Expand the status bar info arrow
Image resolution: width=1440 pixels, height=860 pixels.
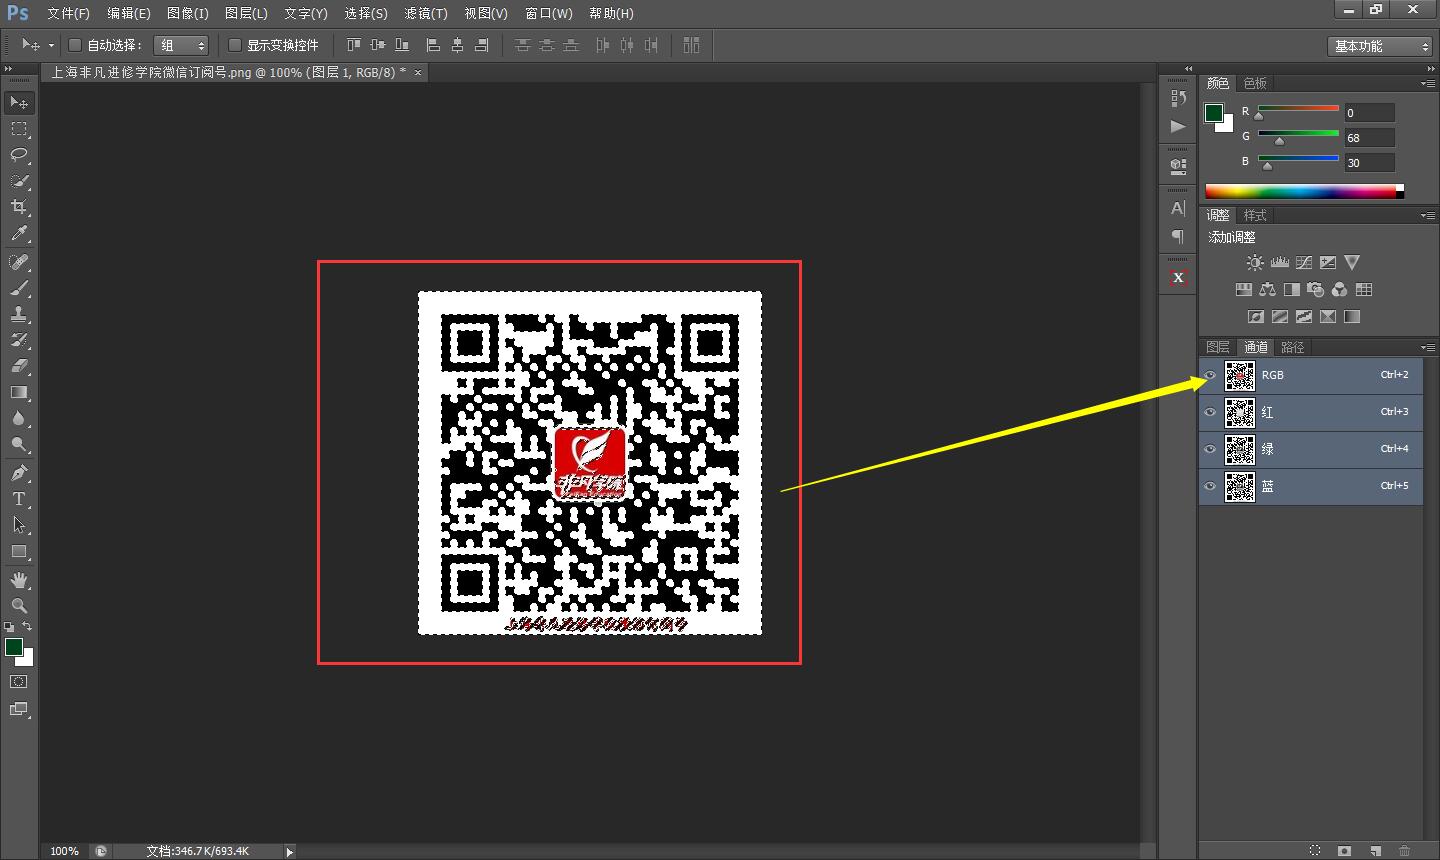pyautogui.click(x=290, y=852)
